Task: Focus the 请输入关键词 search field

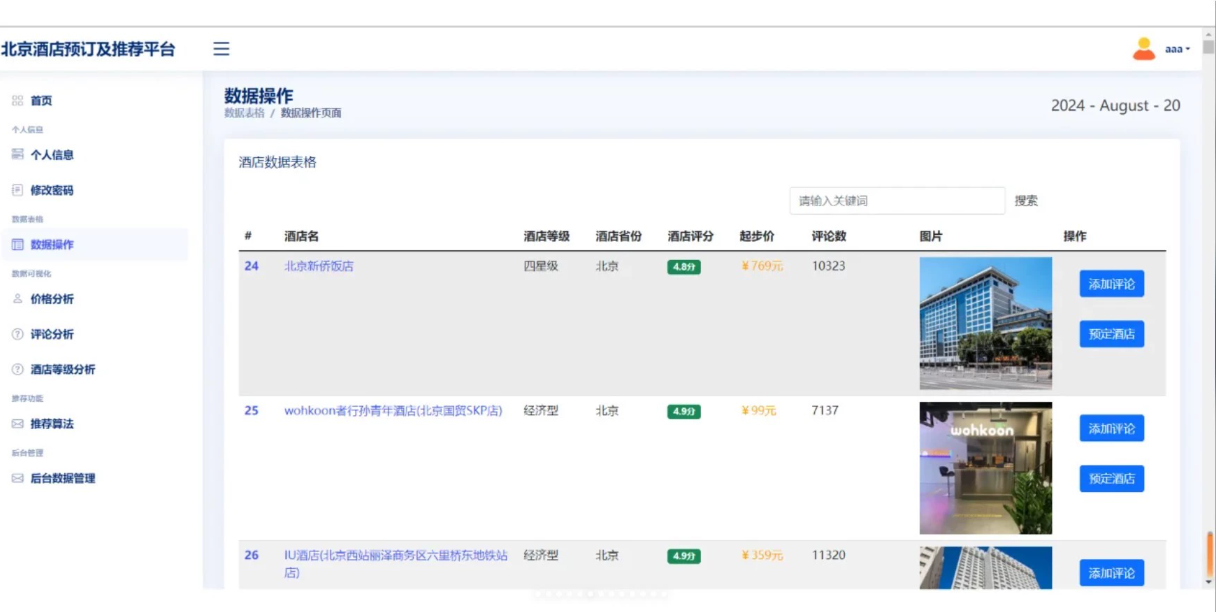Action: pos(897,201)
